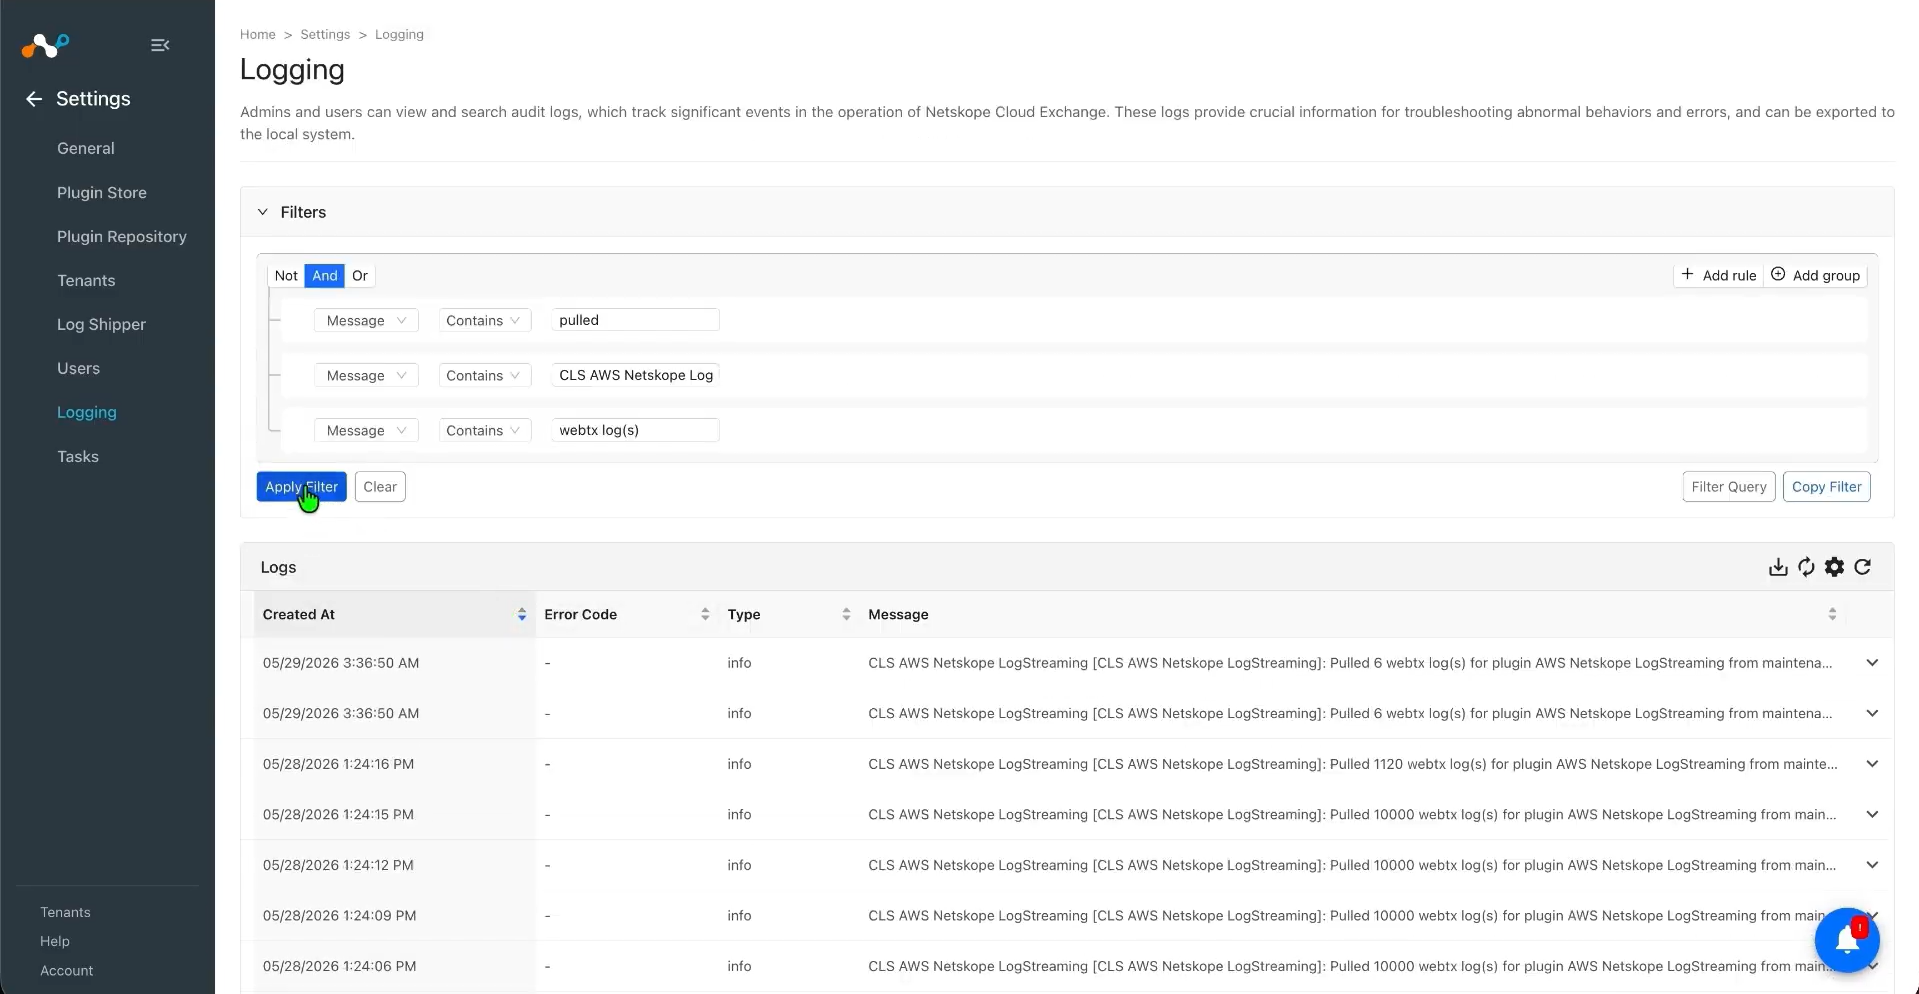This screenshot has height=994, width=1919.
Task: Open Contains dropdown for 'webtx log(s)' rule
Action: click(484, 431)
